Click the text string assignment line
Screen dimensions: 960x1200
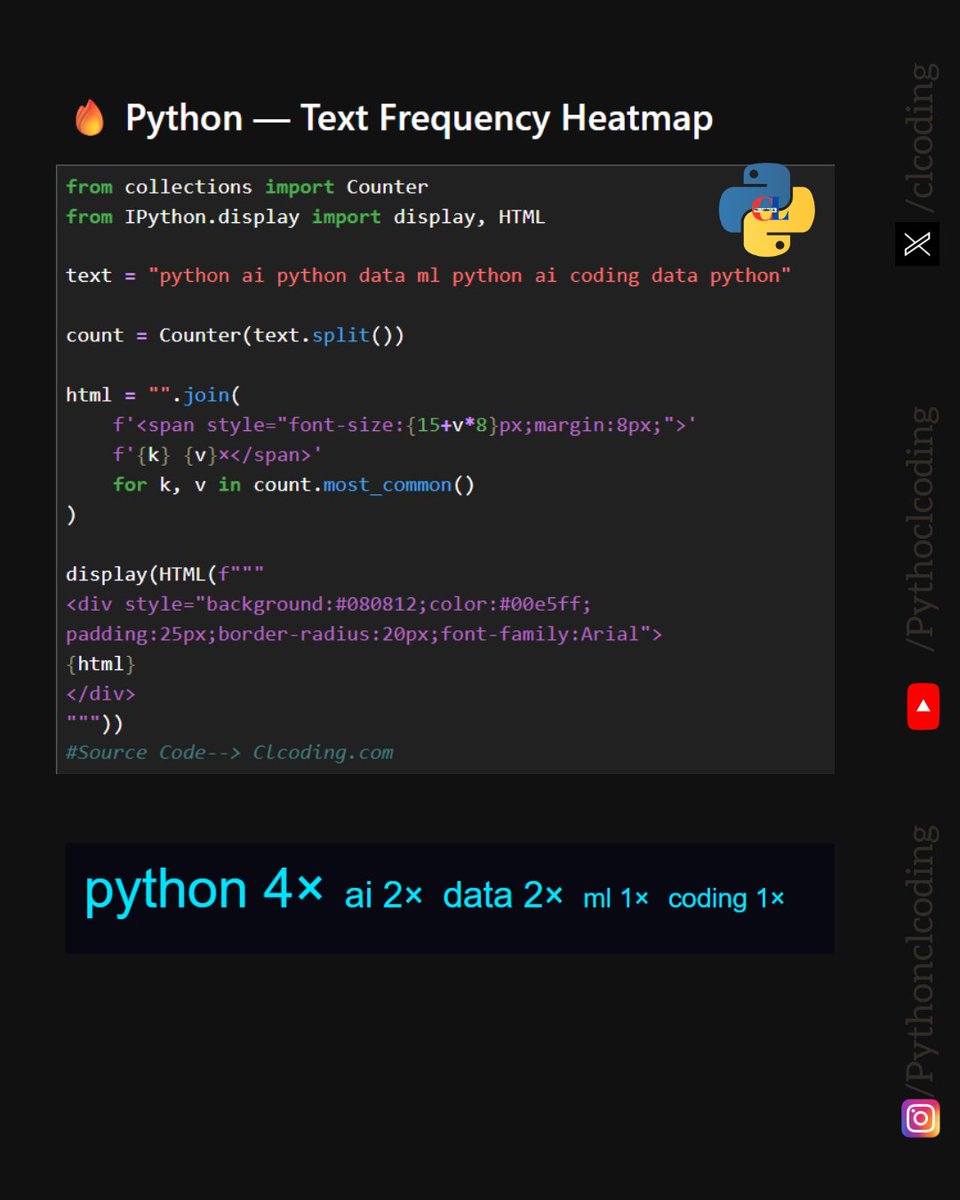point(429,276)
